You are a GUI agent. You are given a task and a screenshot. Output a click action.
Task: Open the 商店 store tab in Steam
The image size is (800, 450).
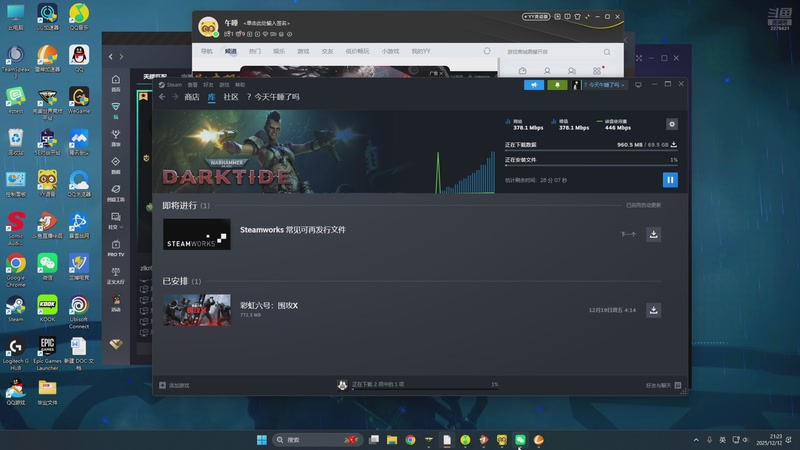click(192, 97)
